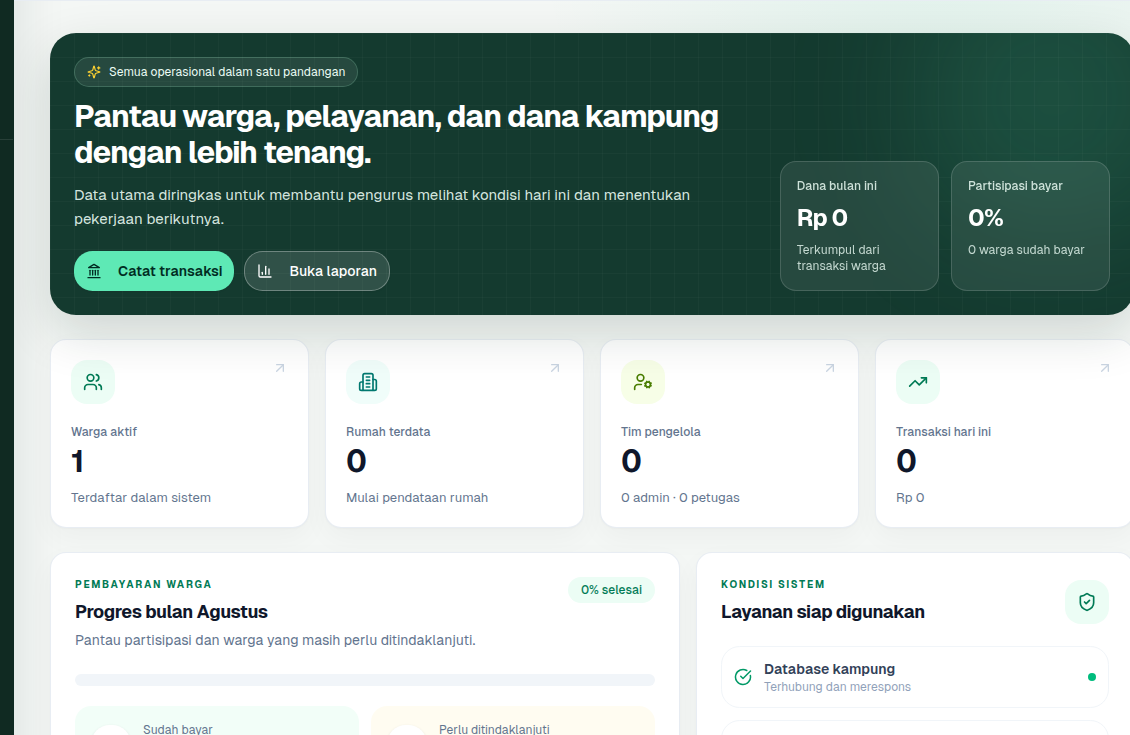Select the Semua operasional dalam satu pandangan badge
This screenshot has height=735, width=1130.
coord(215,72)
